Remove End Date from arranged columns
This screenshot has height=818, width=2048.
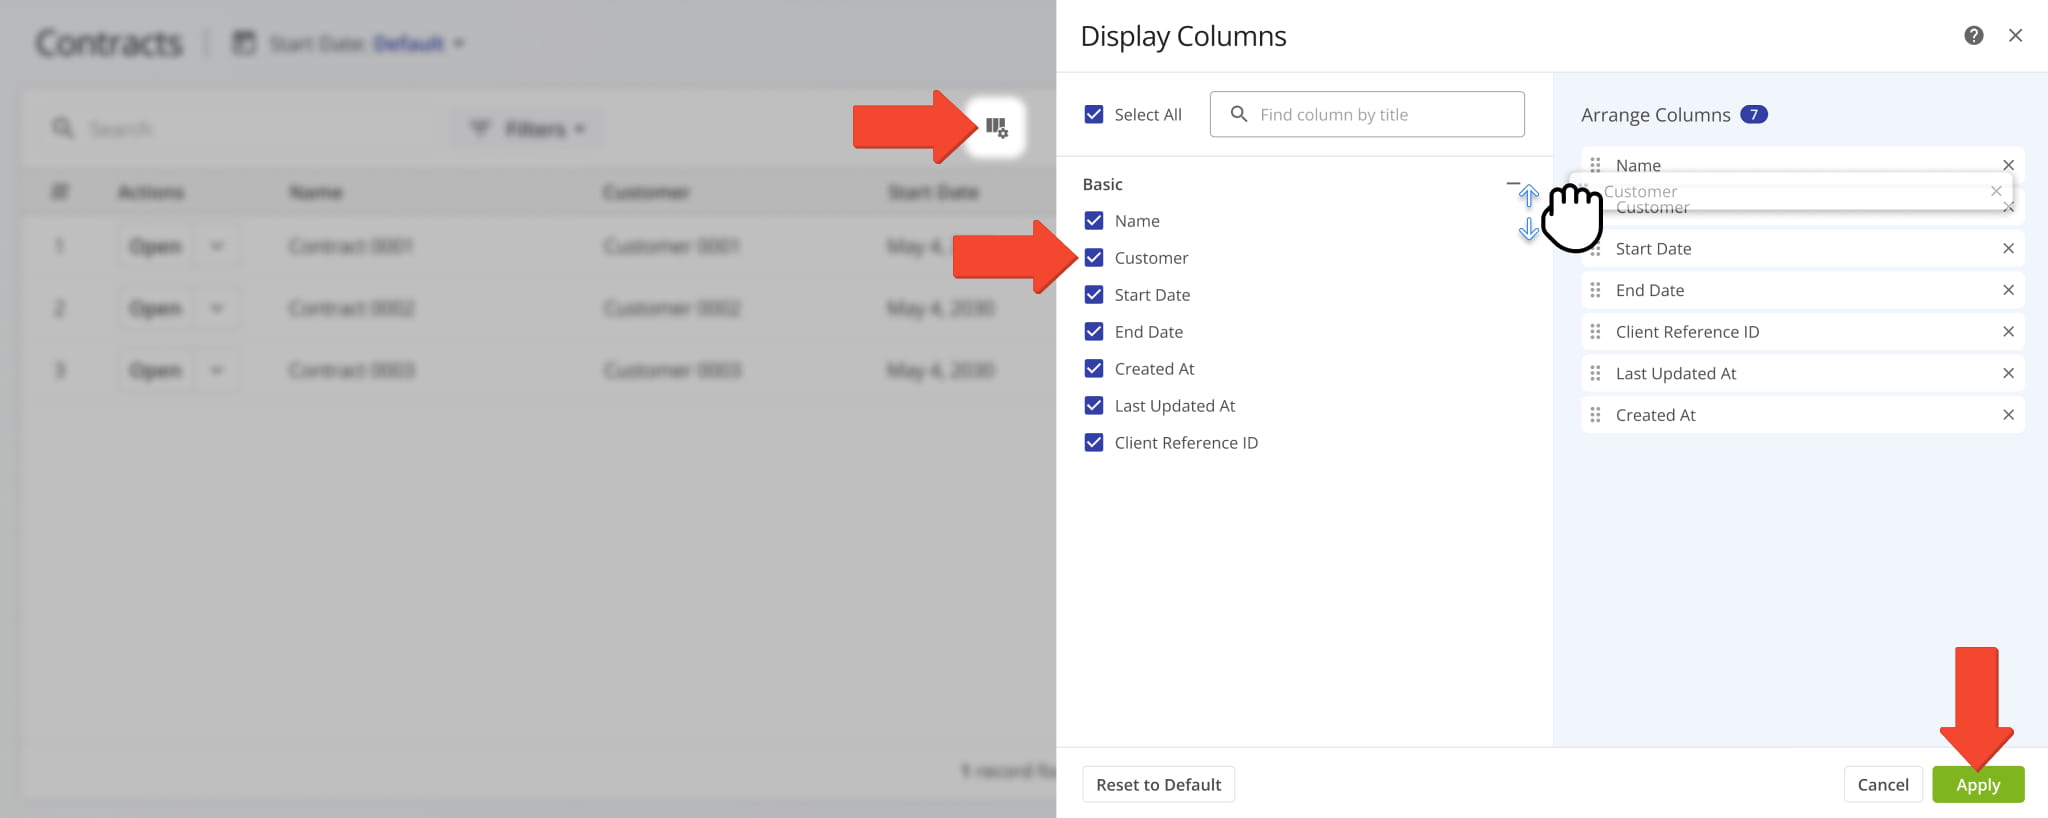tap(2008, 290)
